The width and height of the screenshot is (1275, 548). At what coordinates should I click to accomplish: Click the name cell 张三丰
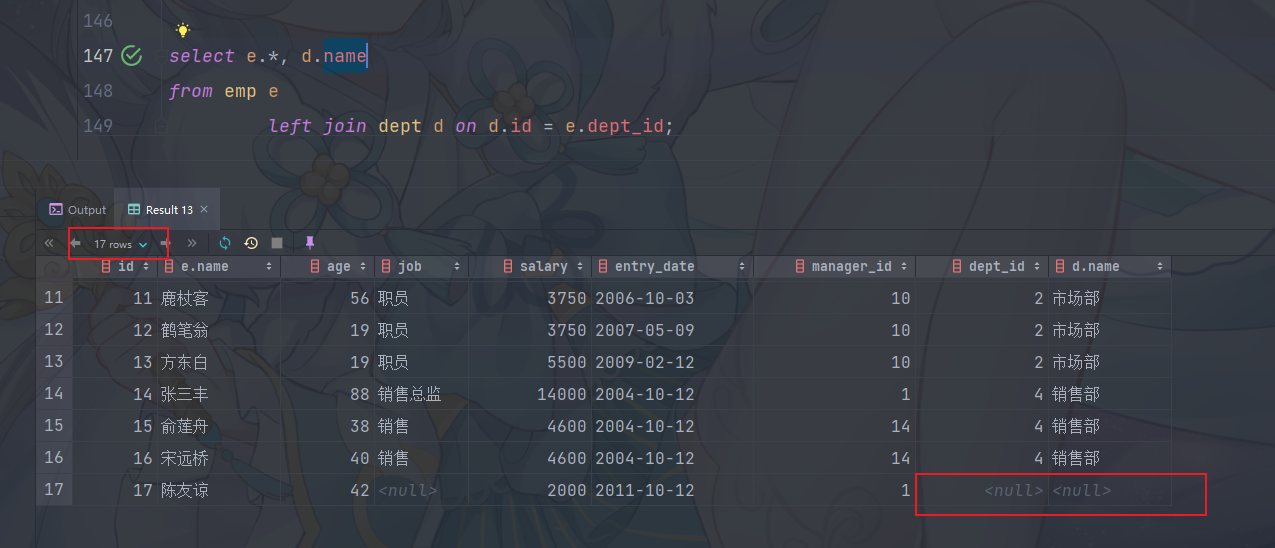click(184, 394)
